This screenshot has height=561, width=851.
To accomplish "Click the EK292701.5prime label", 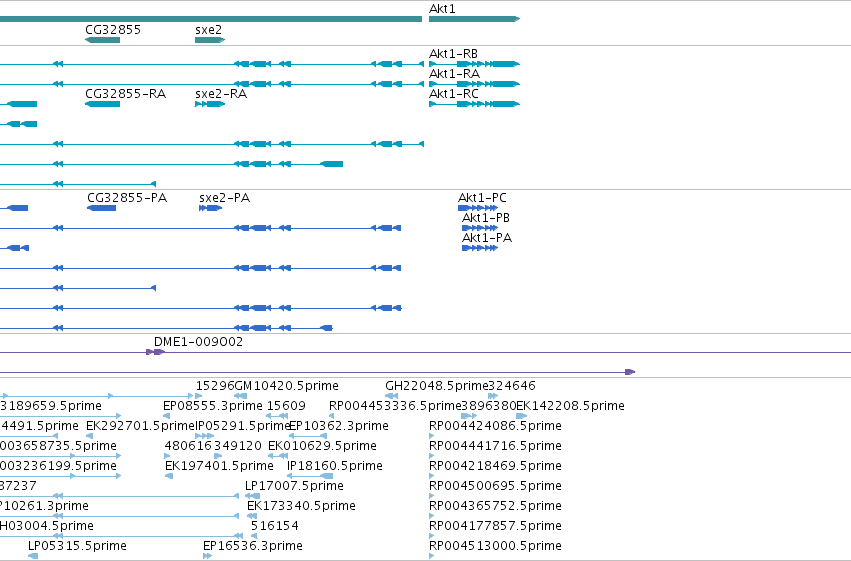I will pos(141,426).
